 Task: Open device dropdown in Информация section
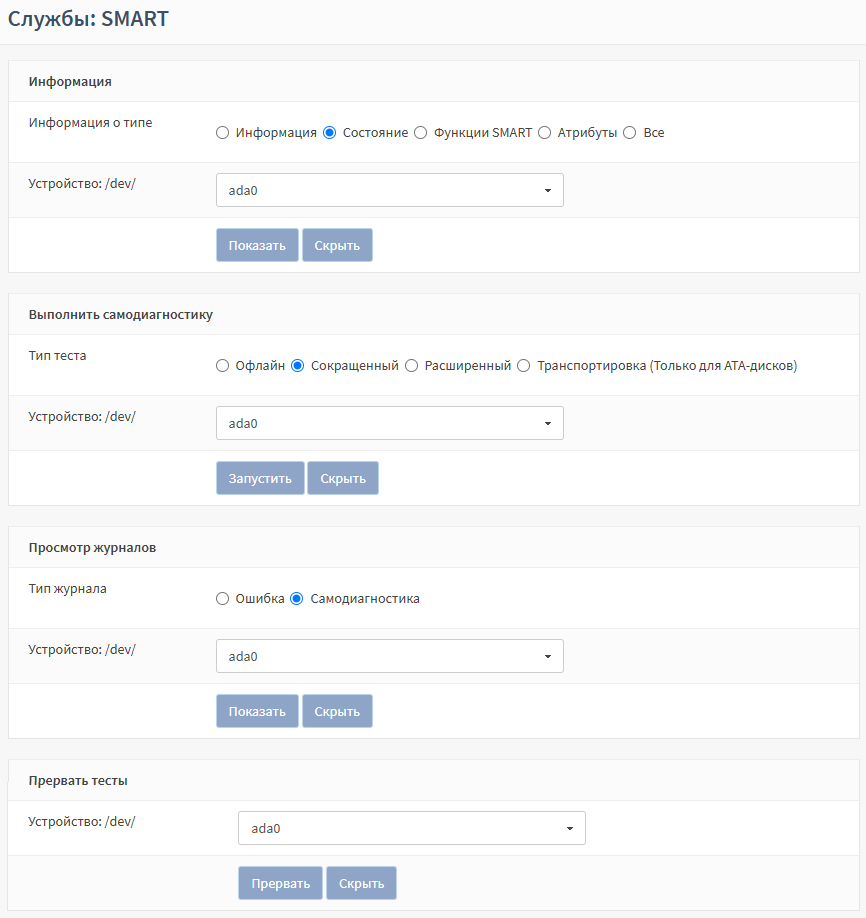pyautogui.click(x=389, y=190)
